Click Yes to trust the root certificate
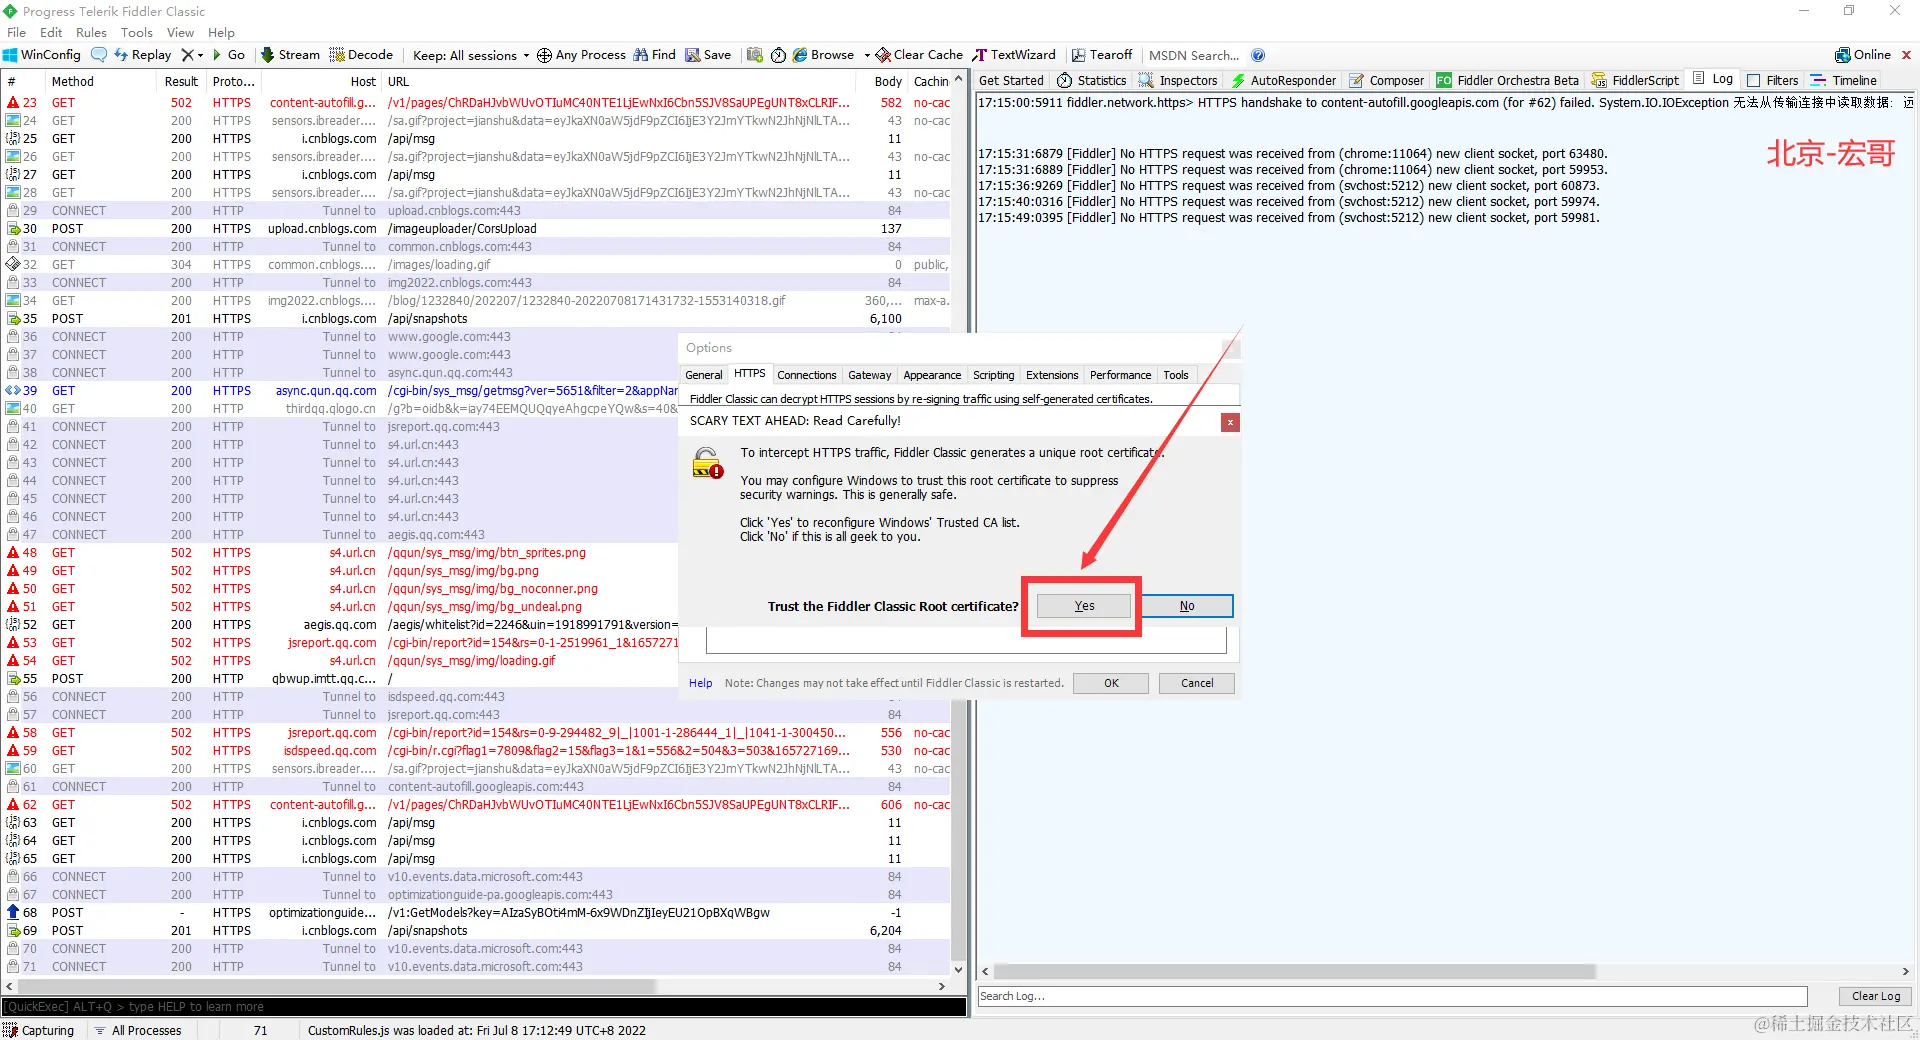This screenshot has height=1040, width=1920. pos(1084,606)
